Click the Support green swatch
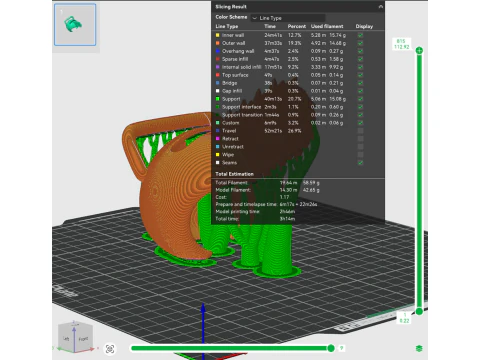Image resolution: width=480 pixels, height=360 pixels. (x=218, y=99)
